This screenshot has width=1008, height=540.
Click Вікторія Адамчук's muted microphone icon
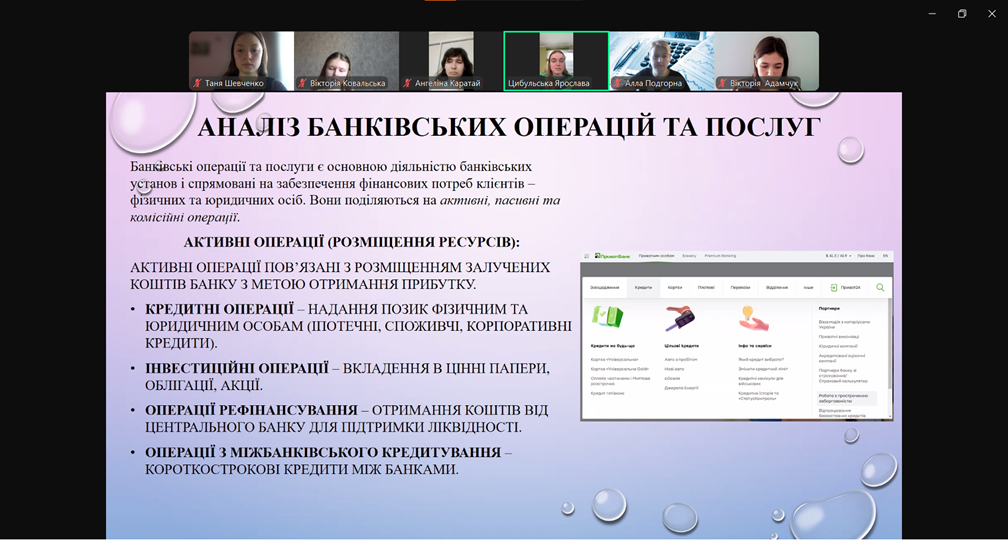tap(722, 84)
